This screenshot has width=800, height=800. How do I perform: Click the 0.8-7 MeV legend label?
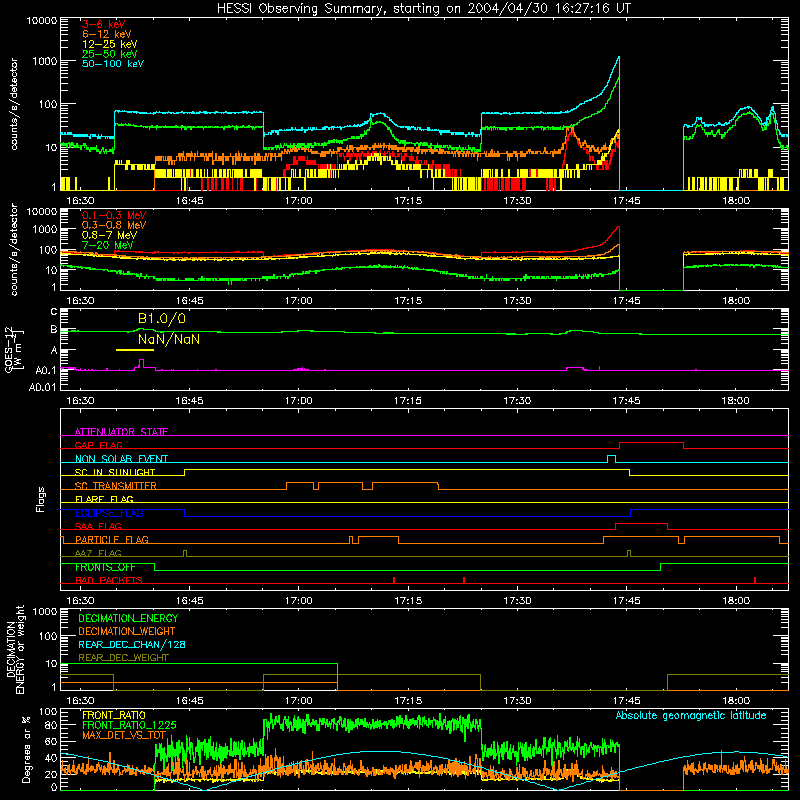tap(109, 235)
